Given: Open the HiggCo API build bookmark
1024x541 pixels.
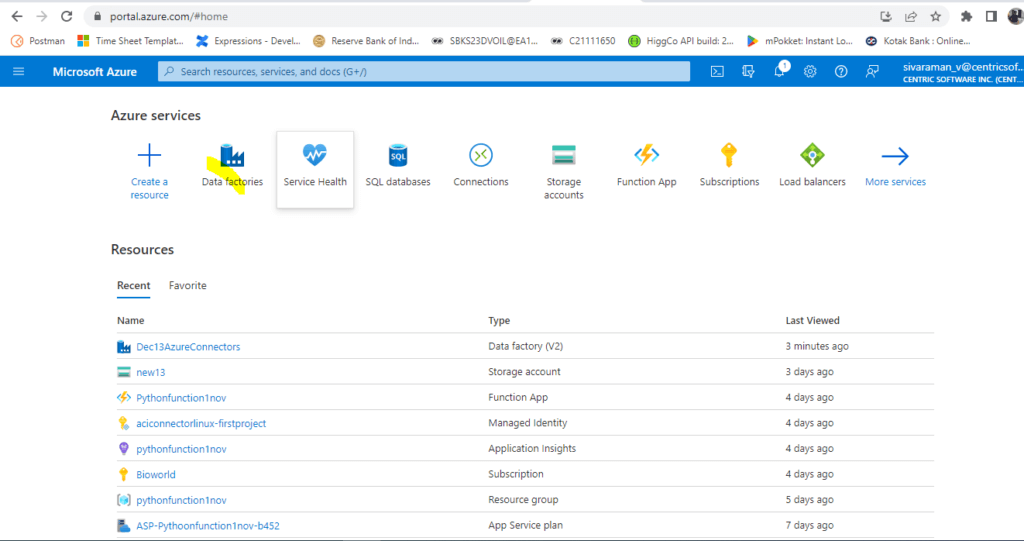Looking at the screenshot, I should (680, 41).
